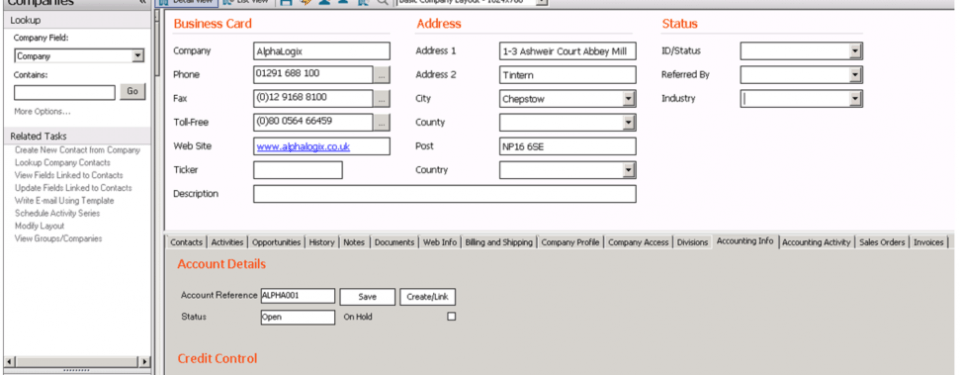Image resolution: width=960 pixels, height=375 pixels.
Task: Open the Company Field dropdown
Action: tap(138, 56)
